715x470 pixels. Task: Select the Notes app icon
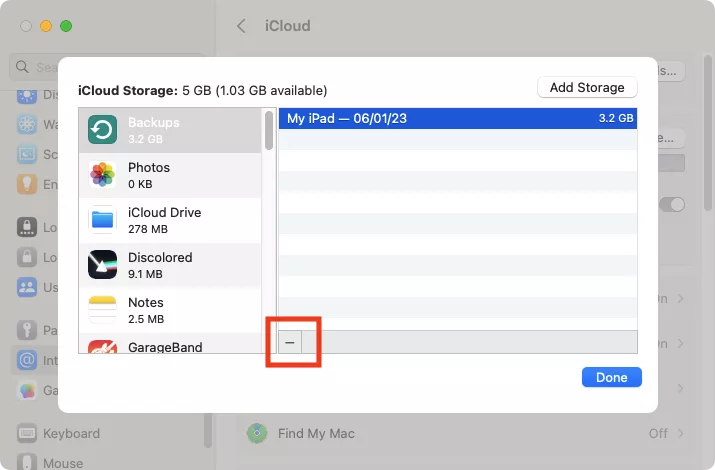pyautogui.click(x=102, y=310)
